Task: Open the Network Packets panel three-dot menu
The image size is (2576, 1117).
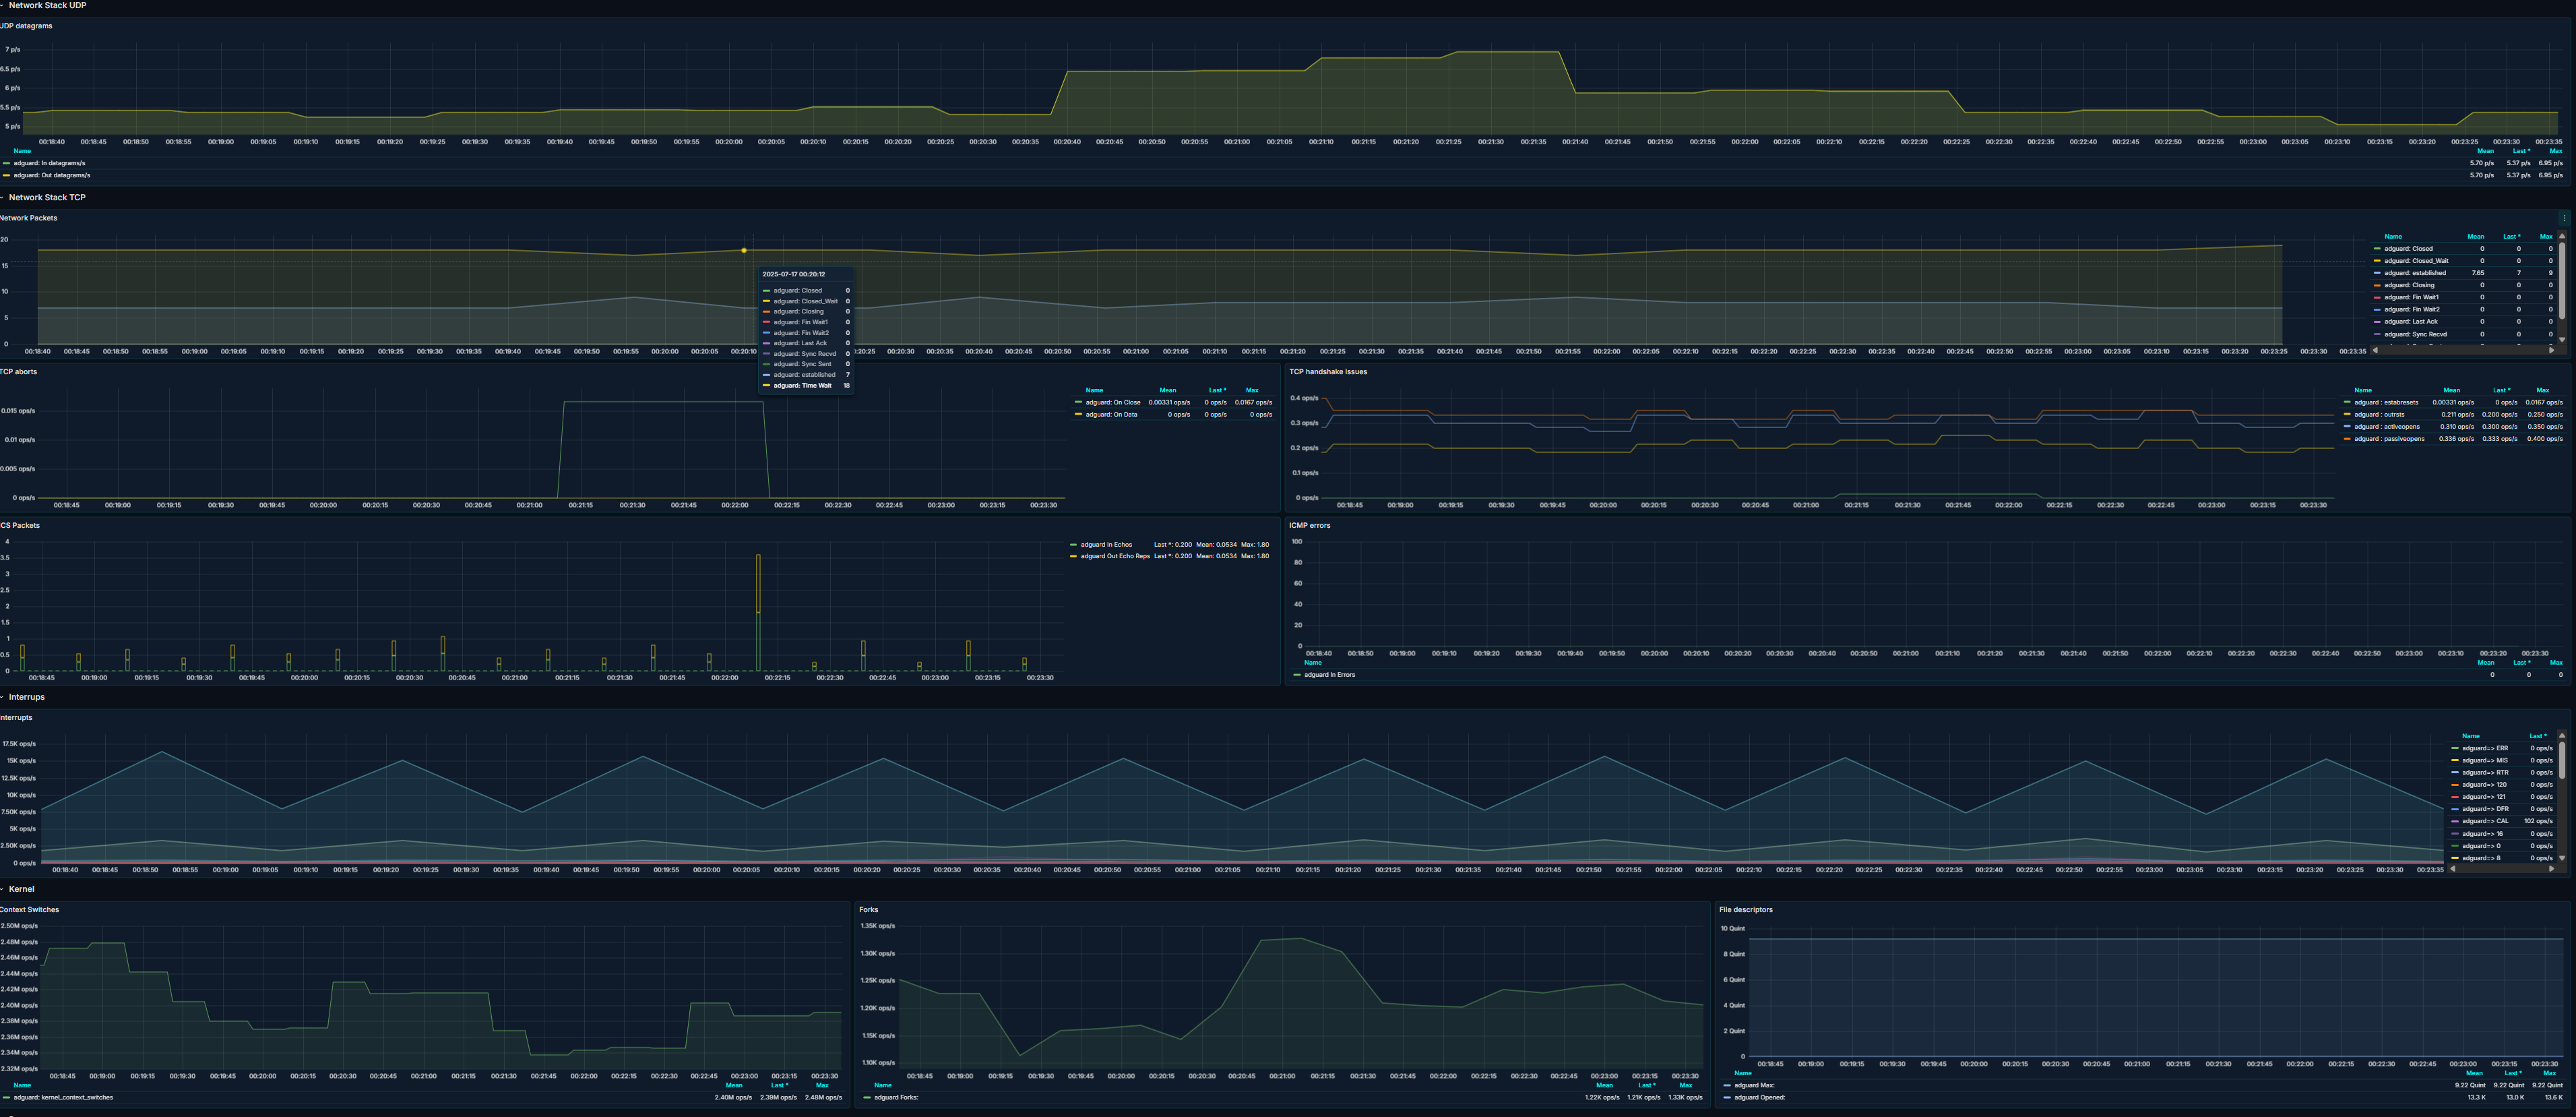Action: click(x=2563, y=218)
